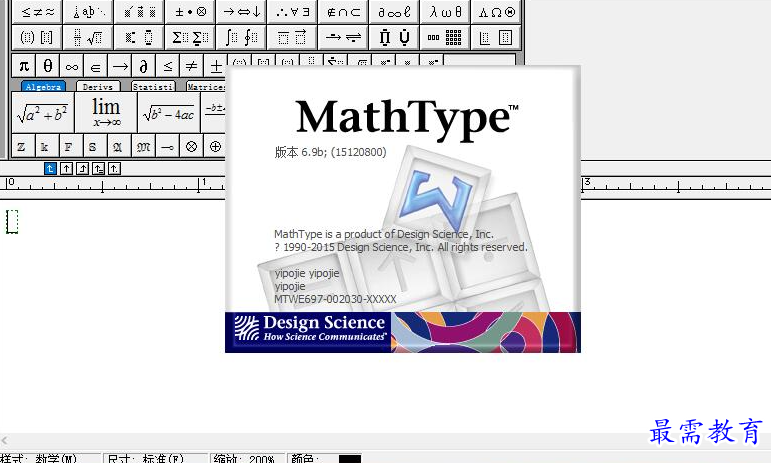Insert the infinity symbol
The width and height of the screenshot is (771, 463).
[72, 66]
